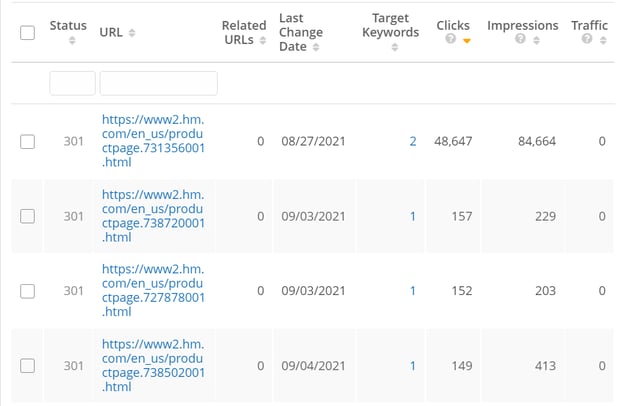Select impressions value 203
Viewport: 624px width, 406px height.
(x=545, y=291)
